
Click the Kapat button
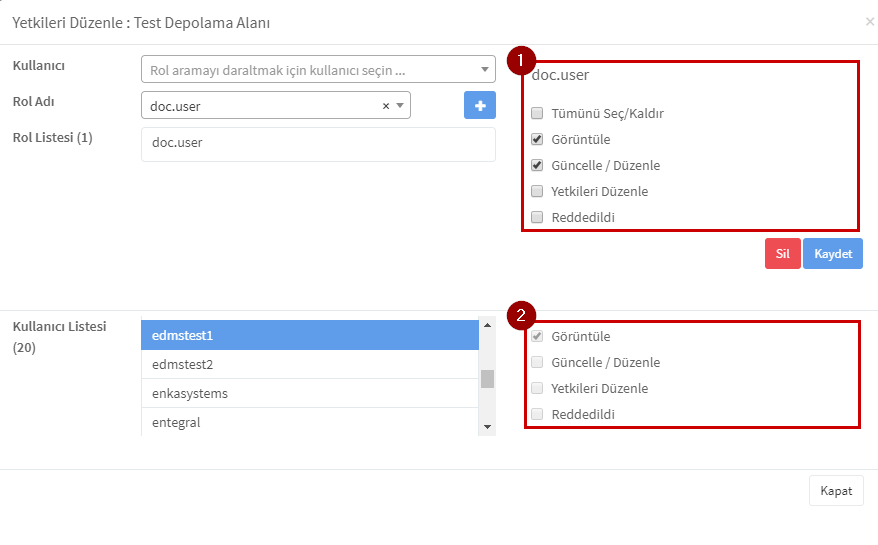[x=836, y=491]
